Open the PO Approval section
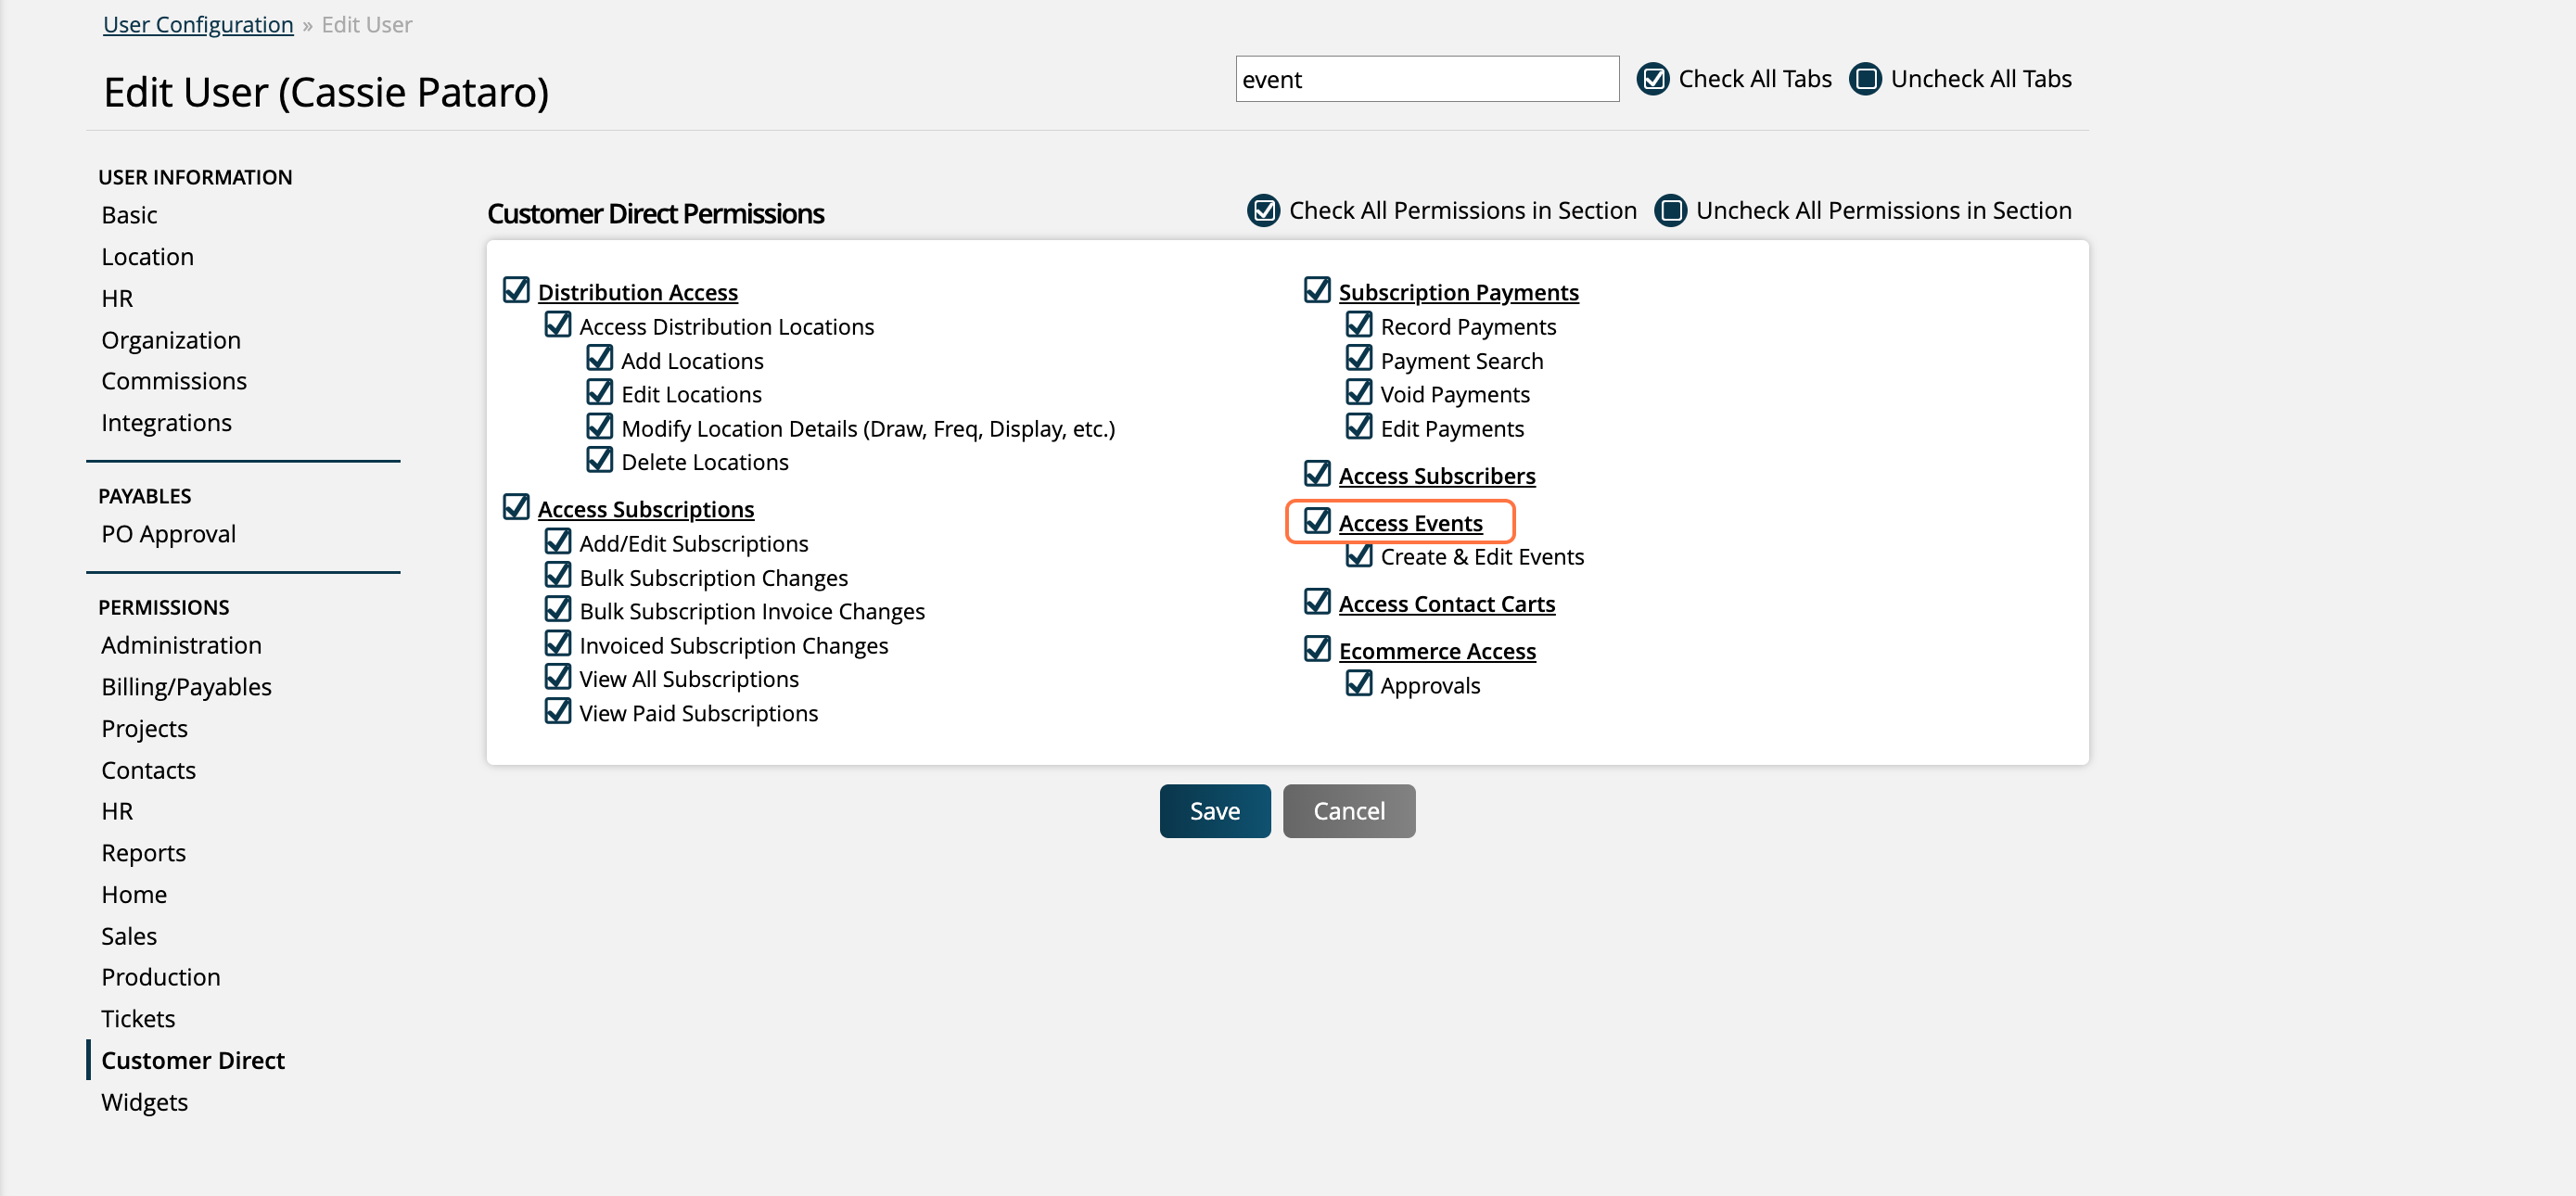This screenshot has width=2576, height=1196. pos(168,534)
